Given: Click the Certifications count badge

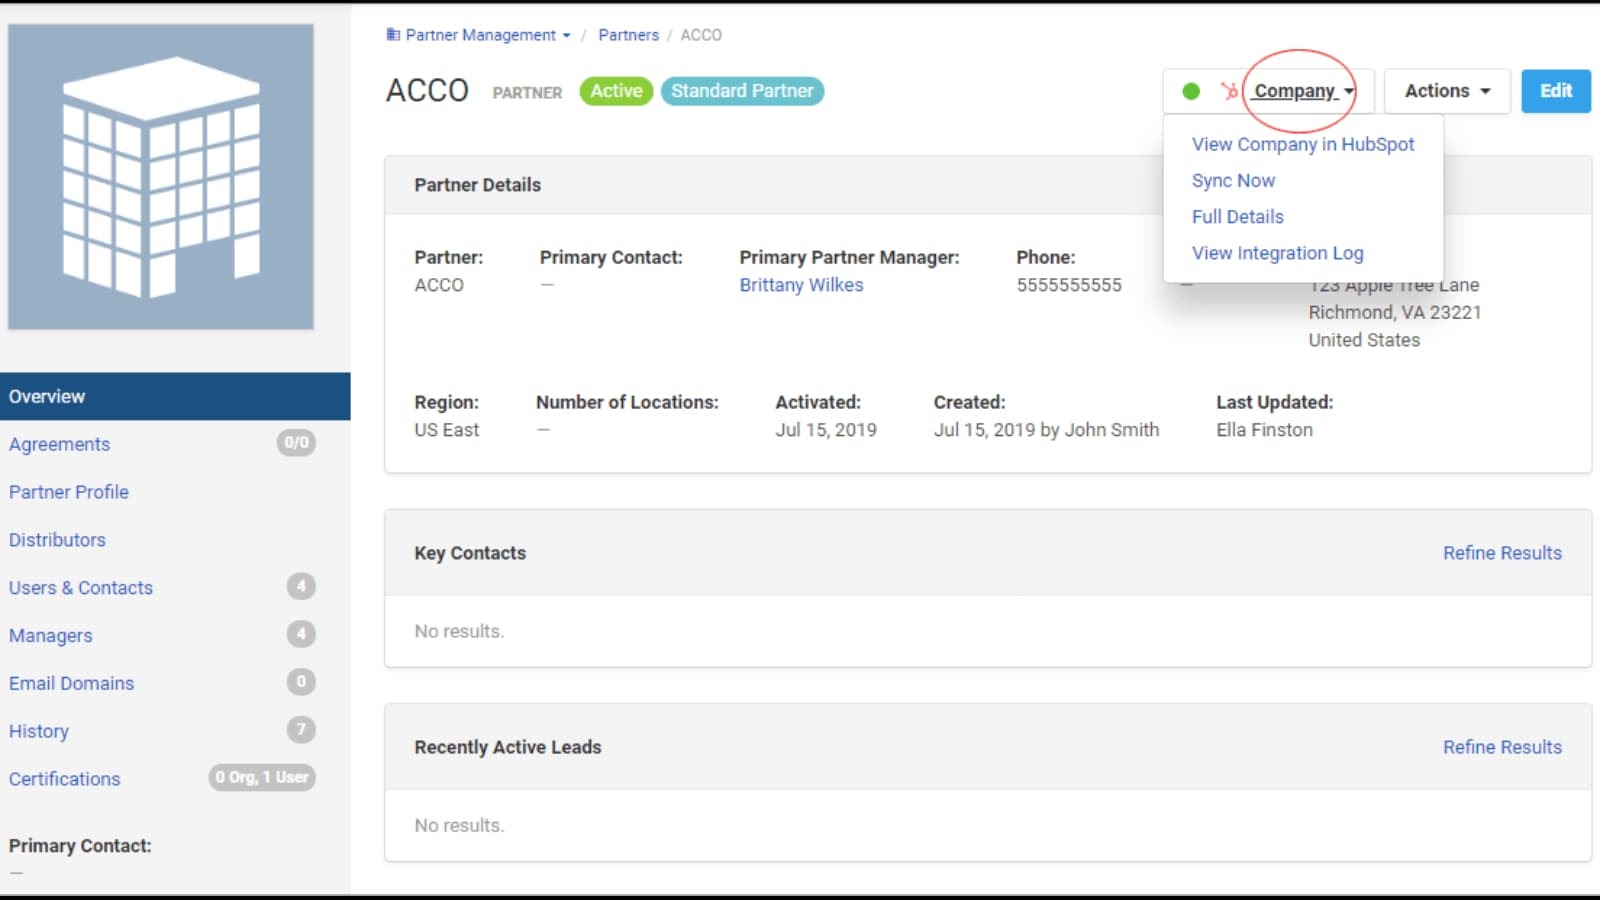Looking at the screenshot, I should click(262, 778).
